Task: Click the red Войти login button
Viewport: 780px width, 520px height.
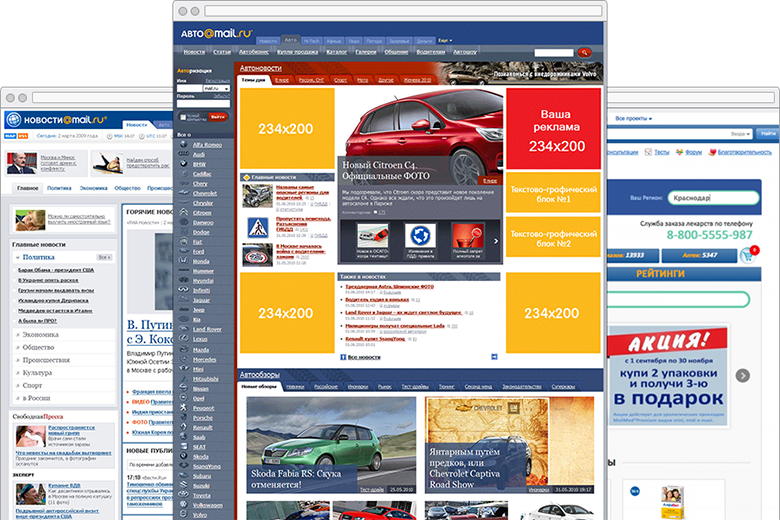Action: tap(218, 117)
